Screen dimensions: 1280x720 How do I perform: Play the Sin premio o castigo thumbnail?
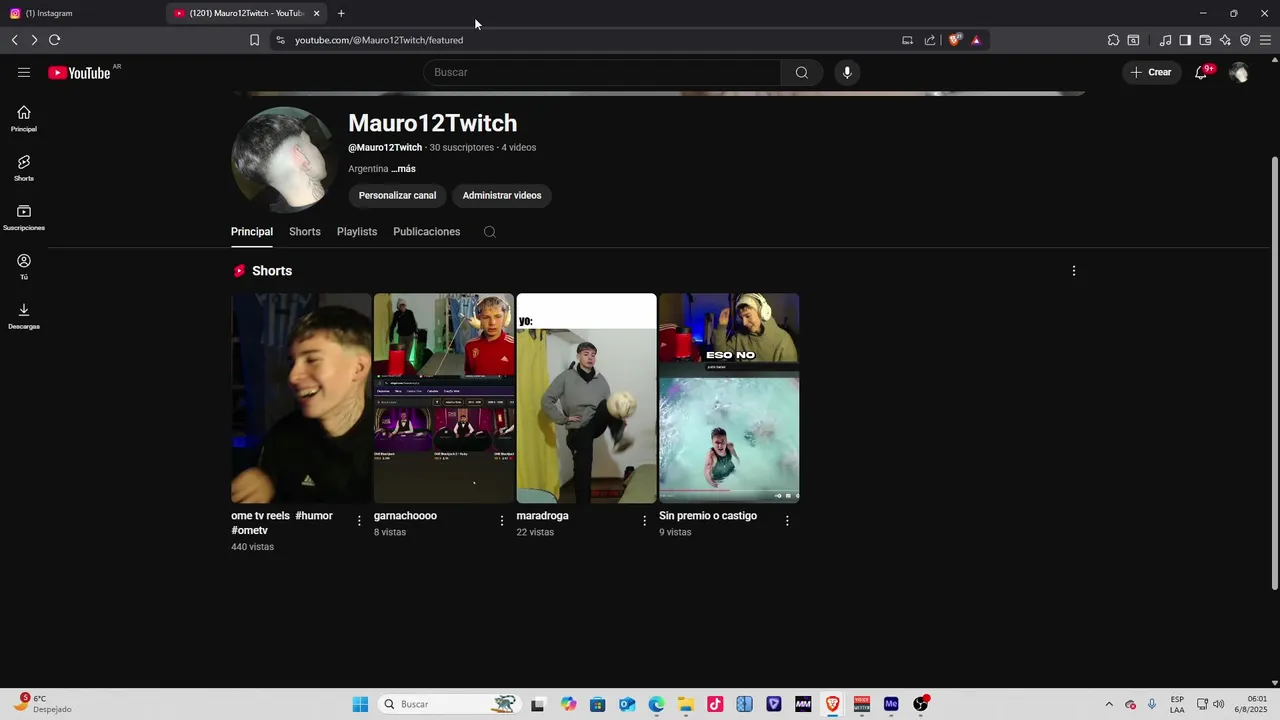pyautogui.click(x=729, y=398)
